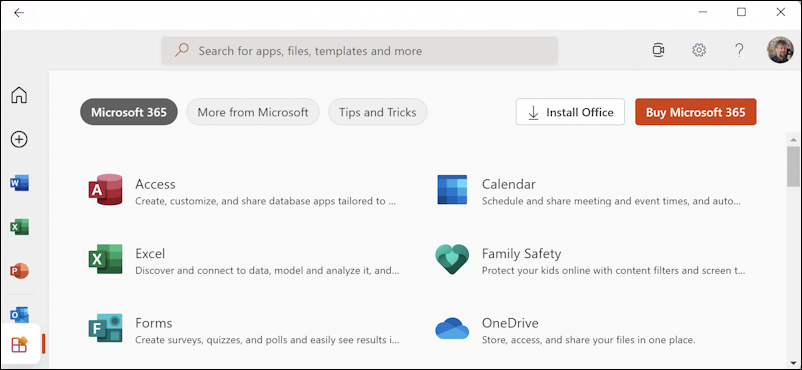The width and height of the screenshot is (802, 370).
Task: Open Home in the left sidebar
Action: pos(19,95)
